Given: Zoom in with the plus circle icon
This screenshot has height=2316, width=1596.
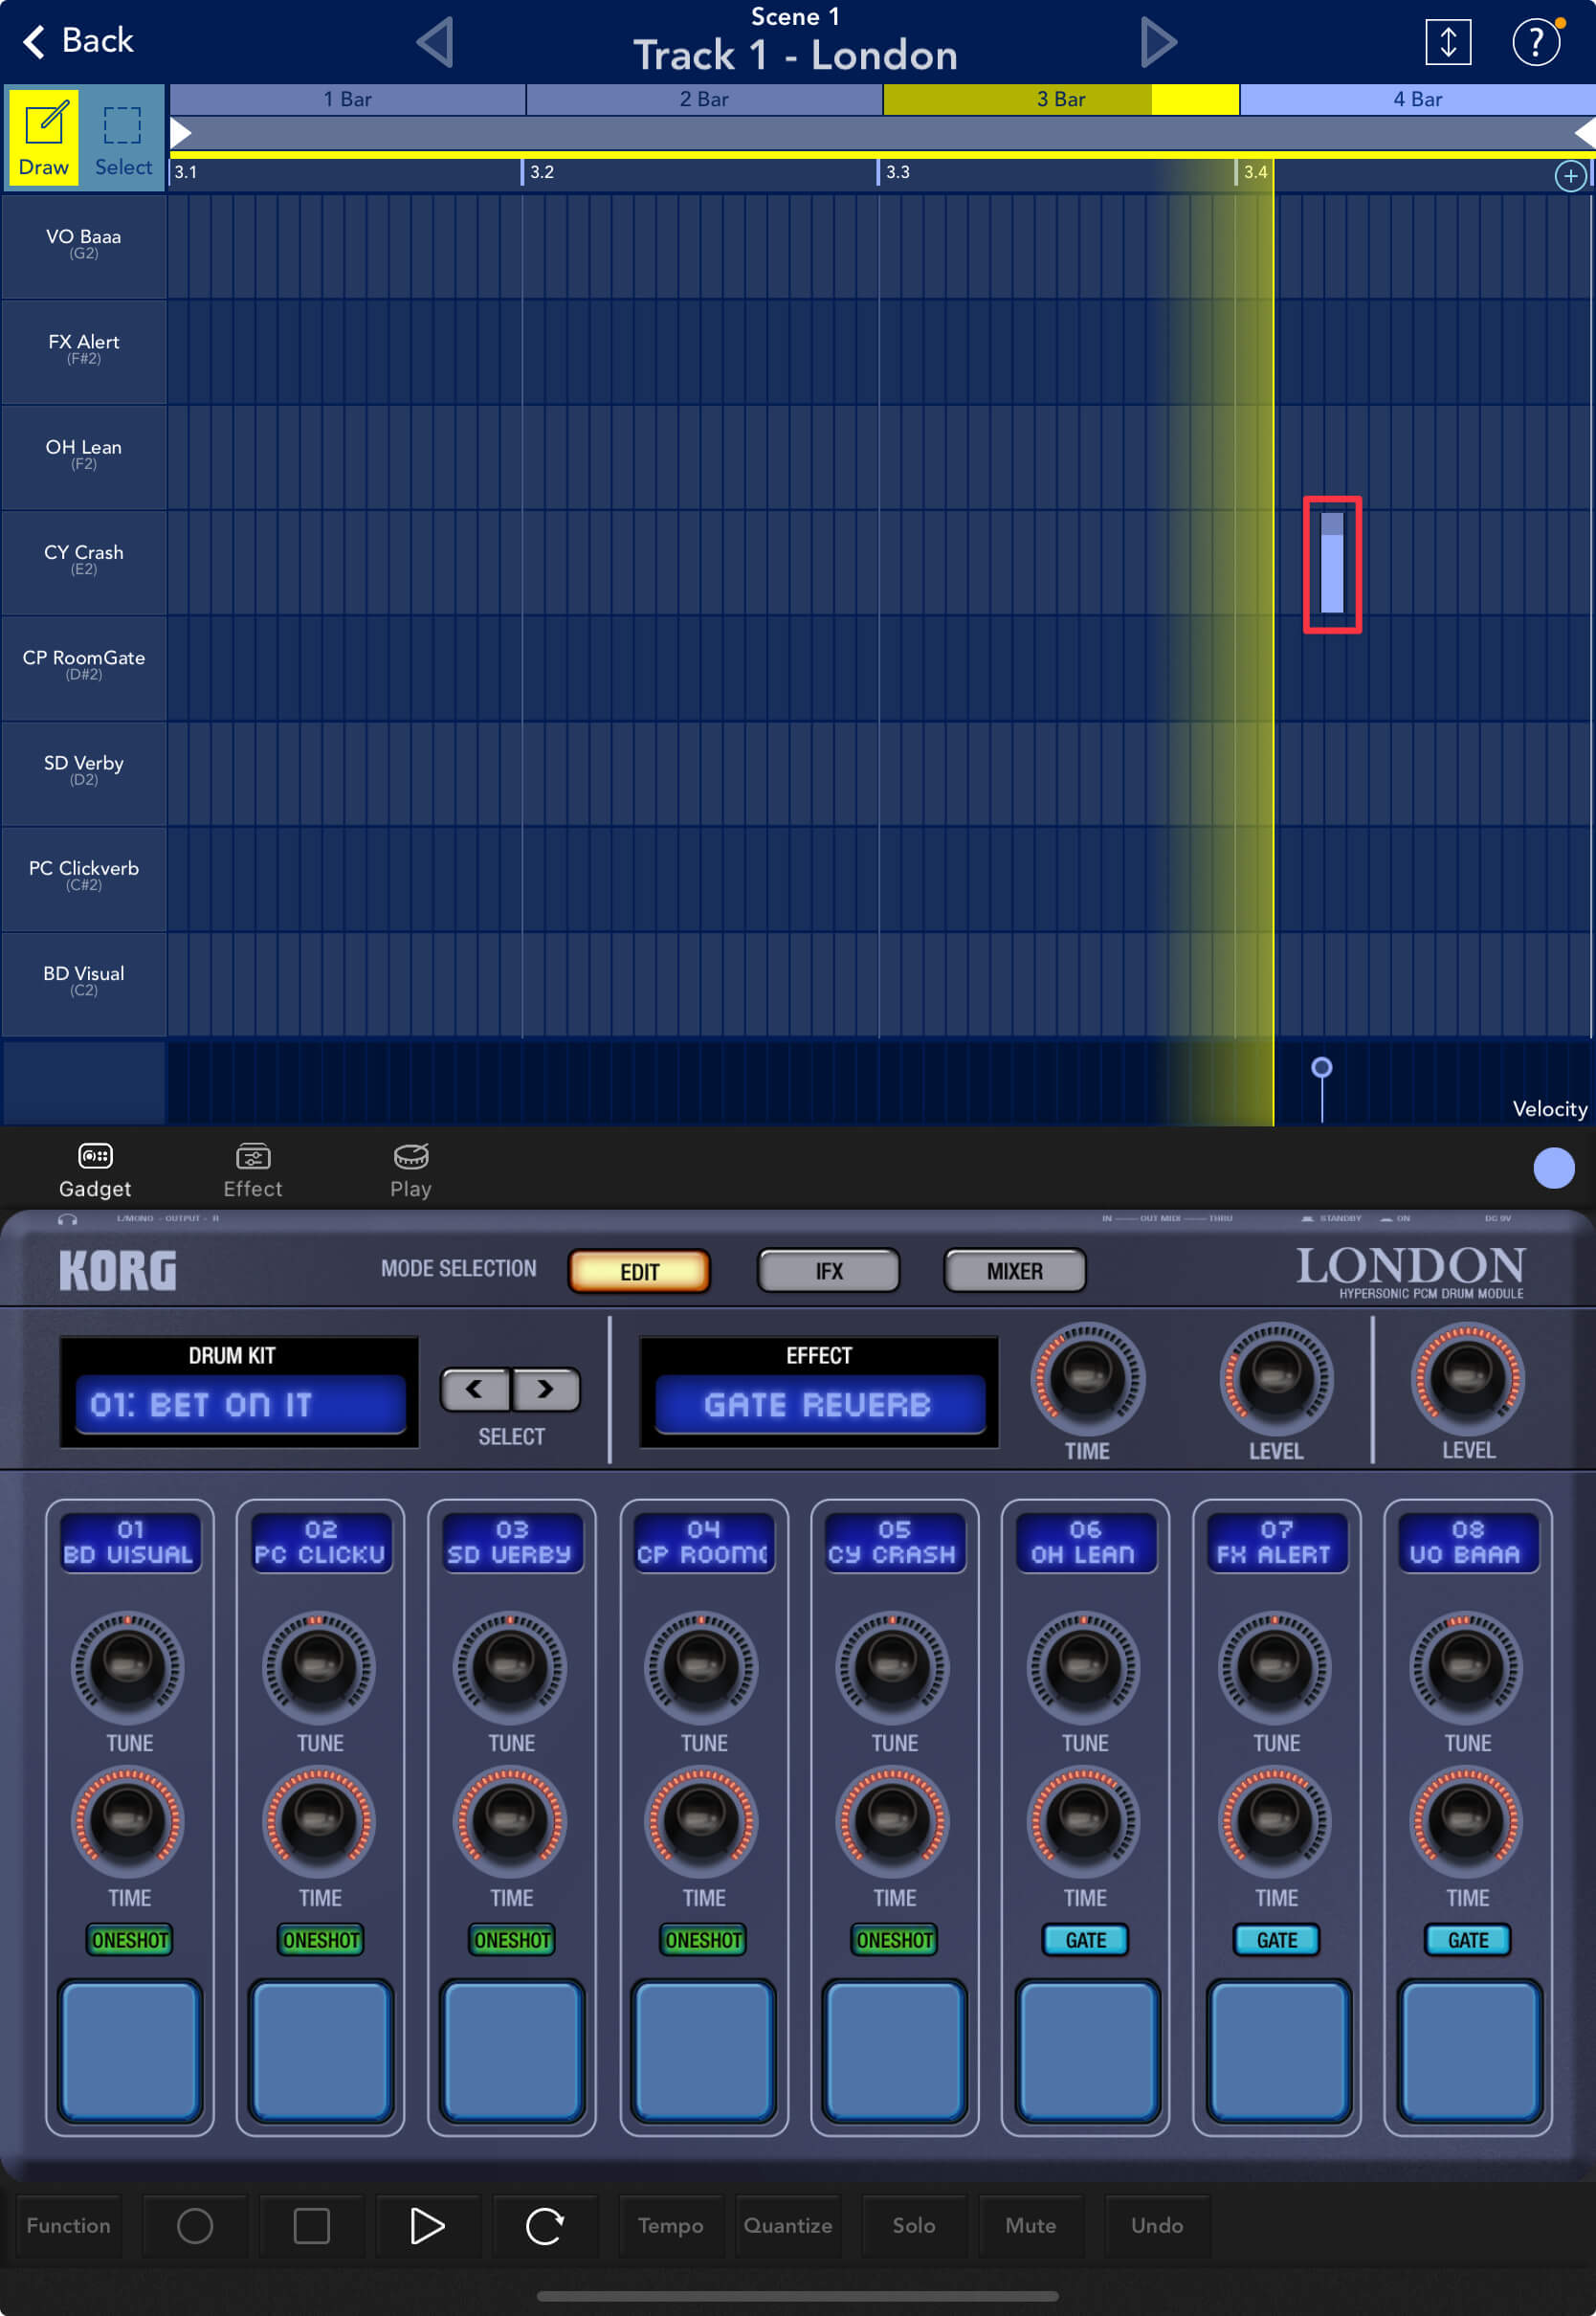Looking at the screenshot, I should pos(1570,176).
